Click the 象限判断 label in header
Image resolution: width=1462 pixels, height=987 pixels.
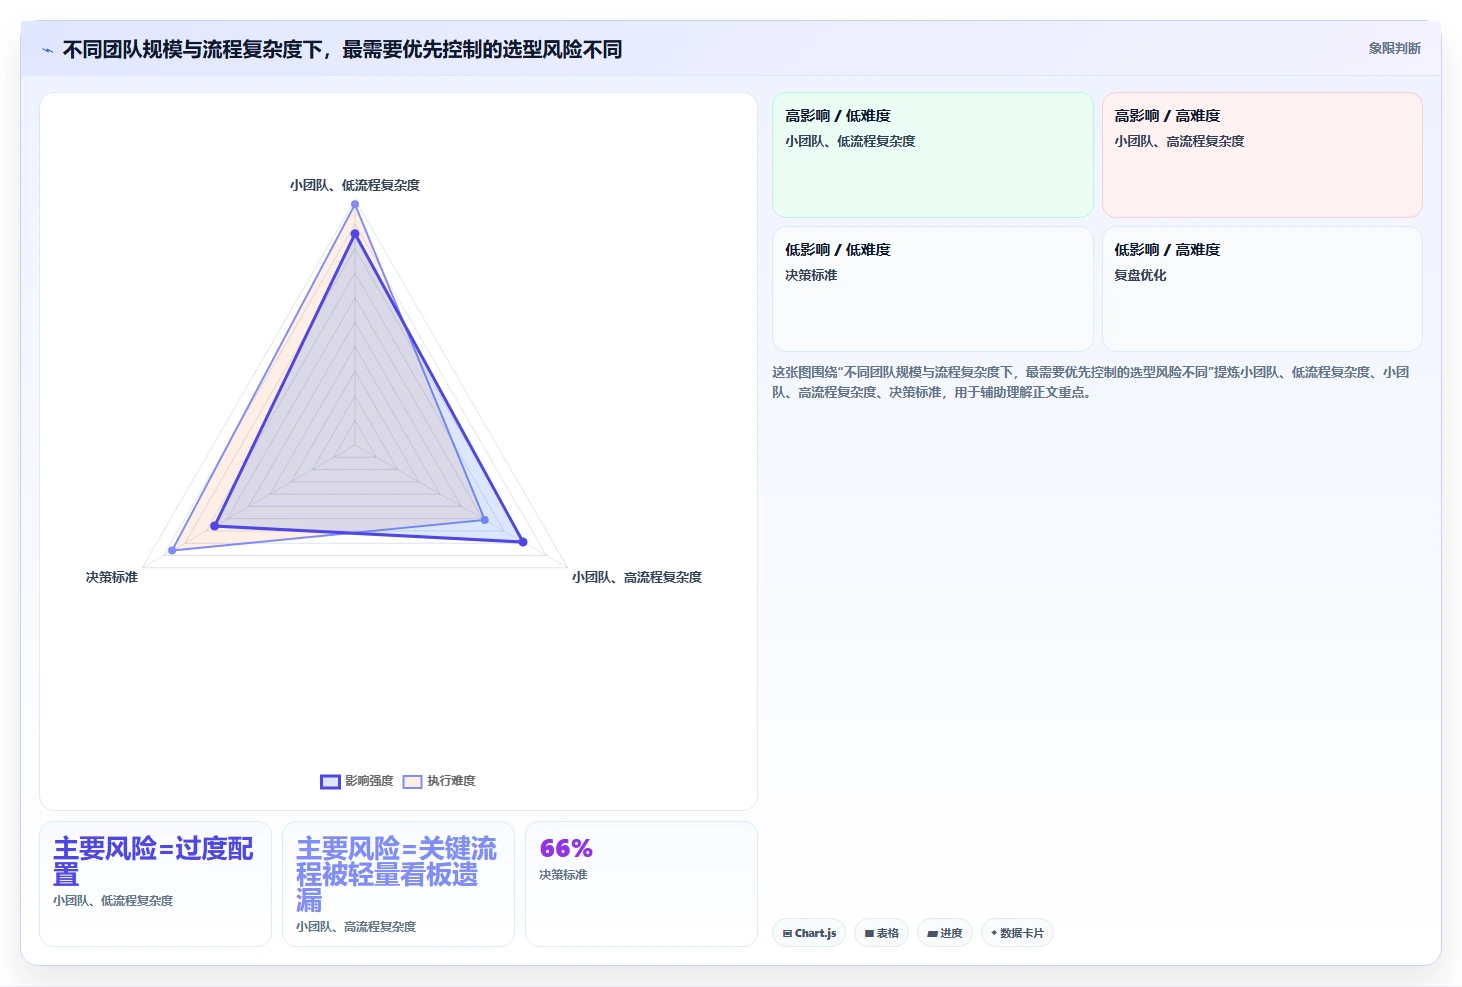(x=1394, y=48)
